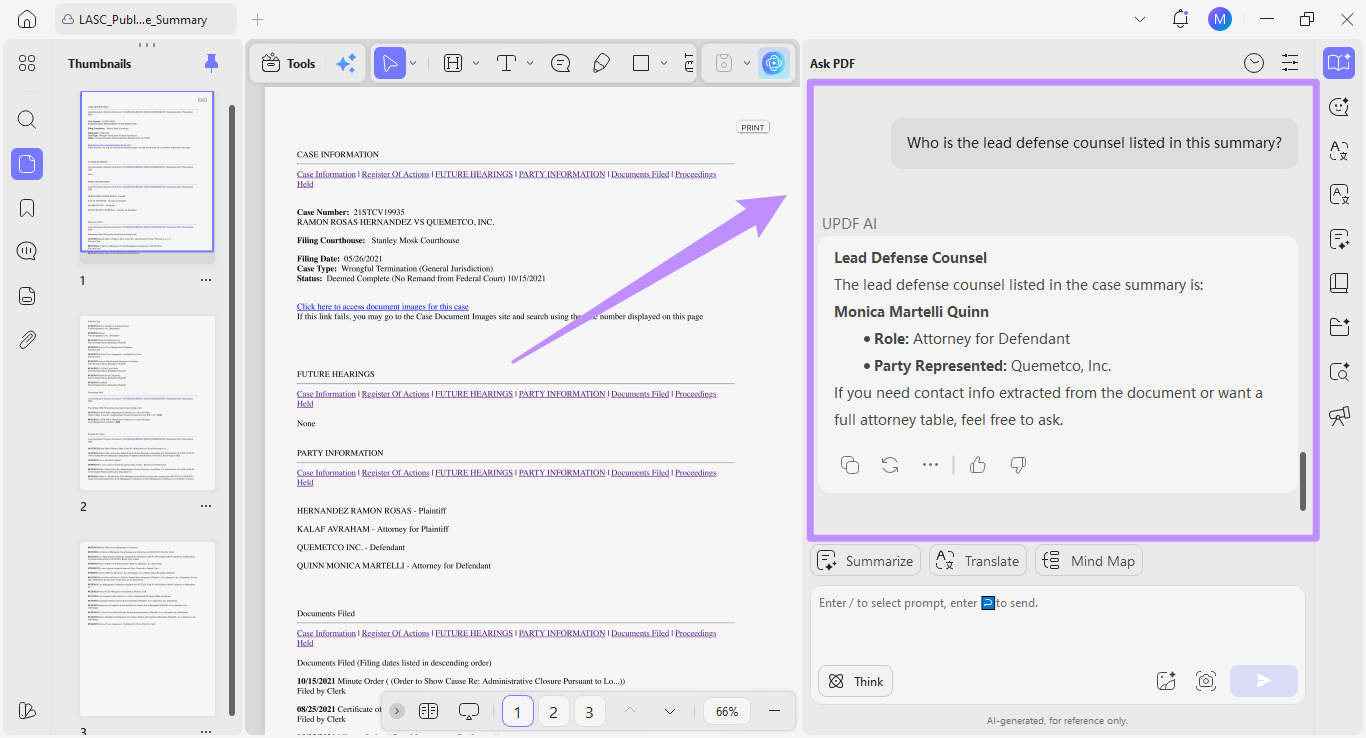The image size is (1366, 738).
Task: Go to page 1 in bottom bar
Action: pos(517,711)
